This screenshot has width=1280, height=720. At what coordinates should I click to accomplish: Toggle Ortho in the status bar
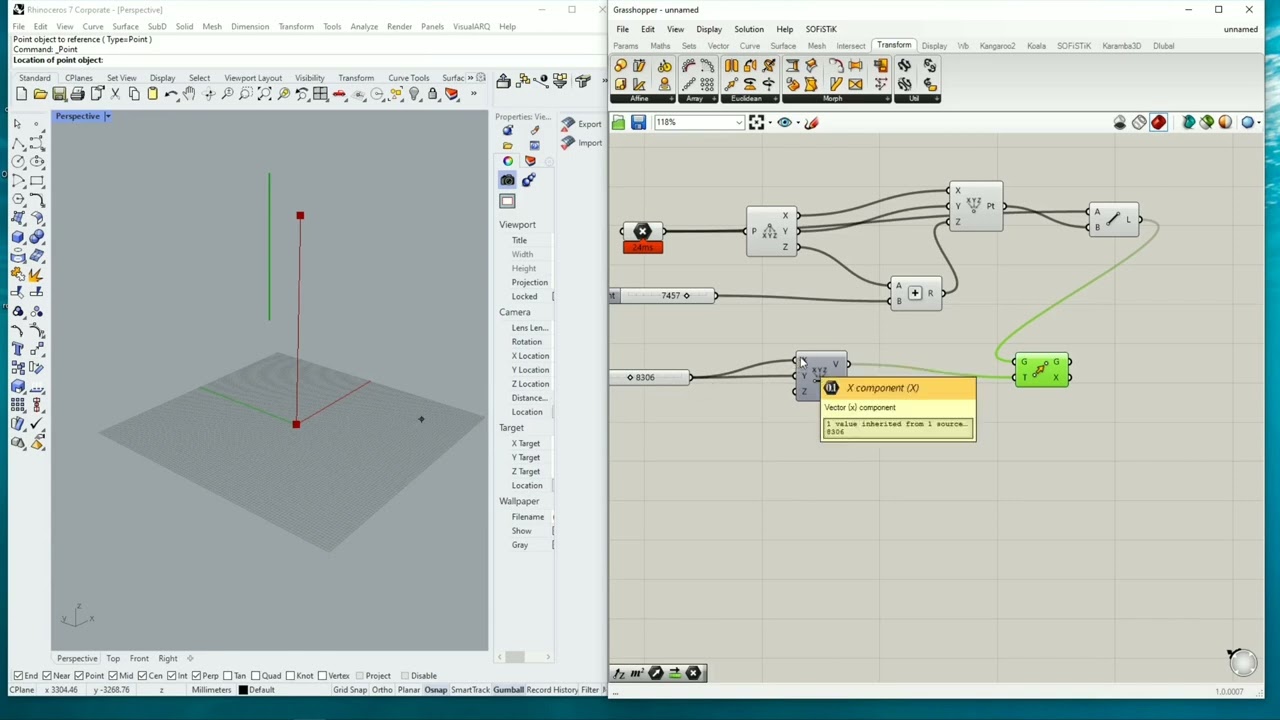click(382, 690)
